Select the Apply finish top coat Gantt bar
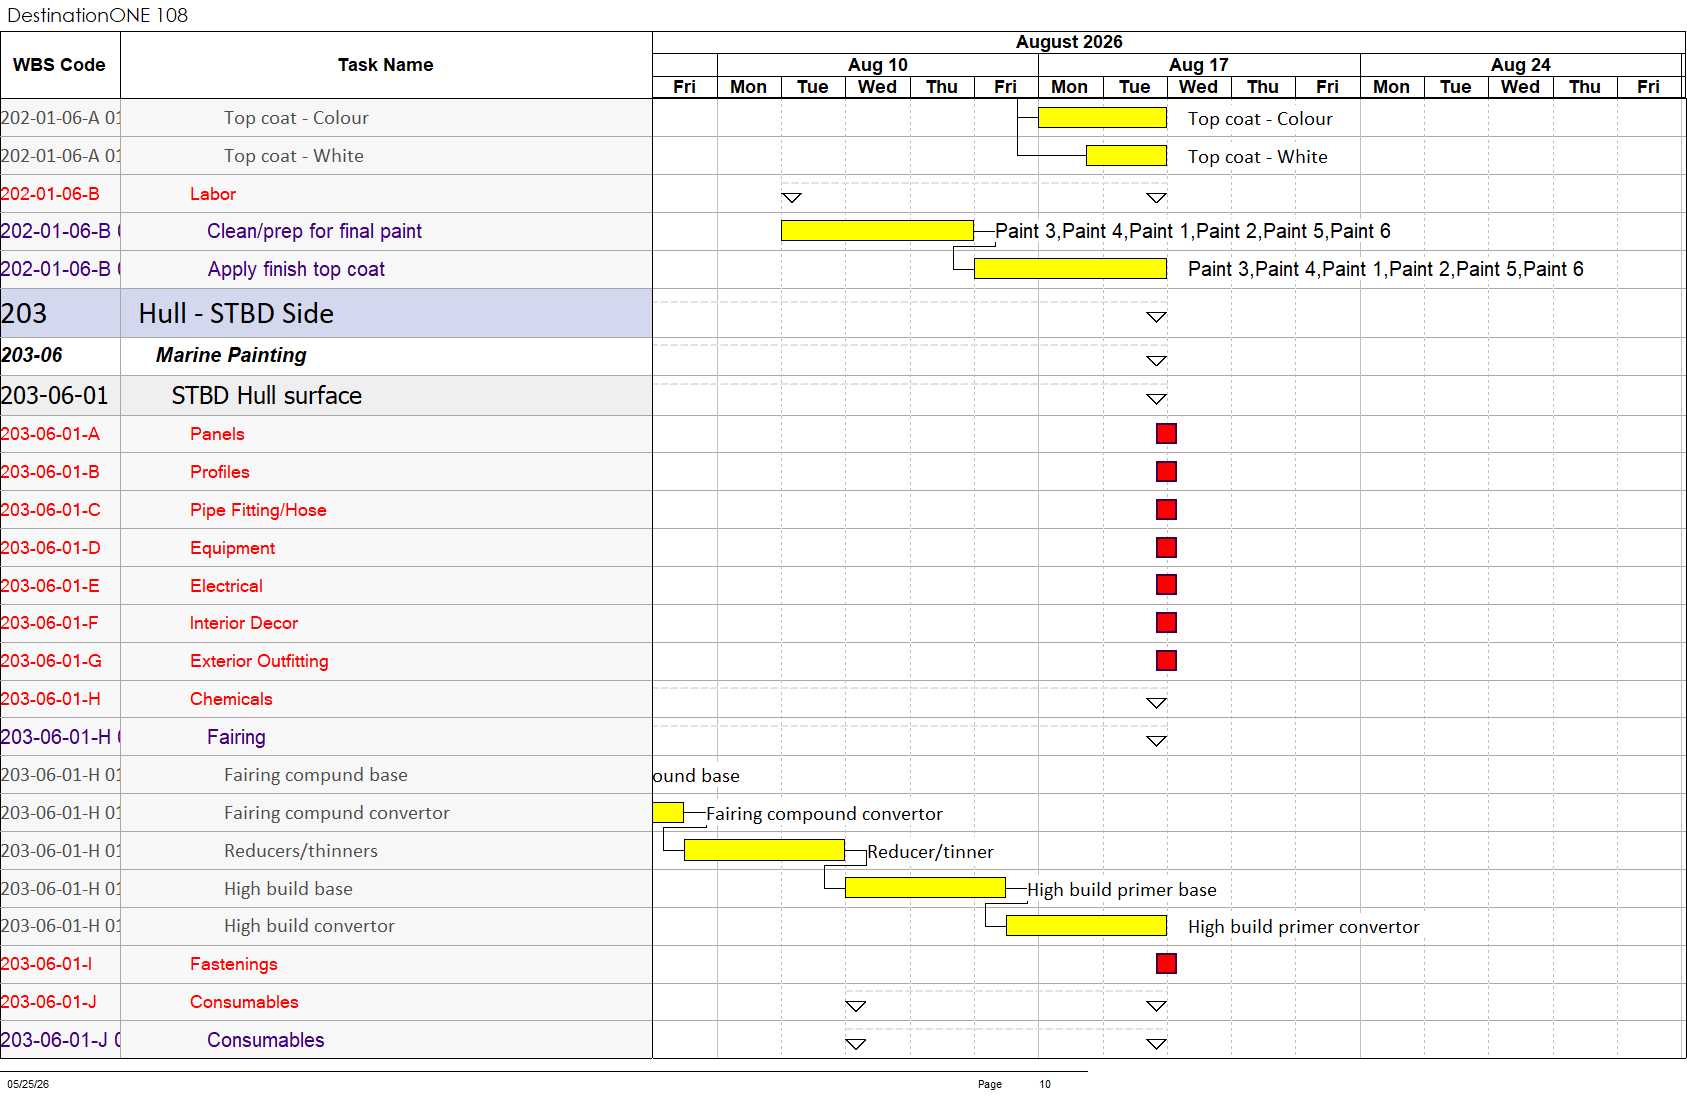Image resolution: width=1687 pixels, height=1097 pixels. [1070, 269]
